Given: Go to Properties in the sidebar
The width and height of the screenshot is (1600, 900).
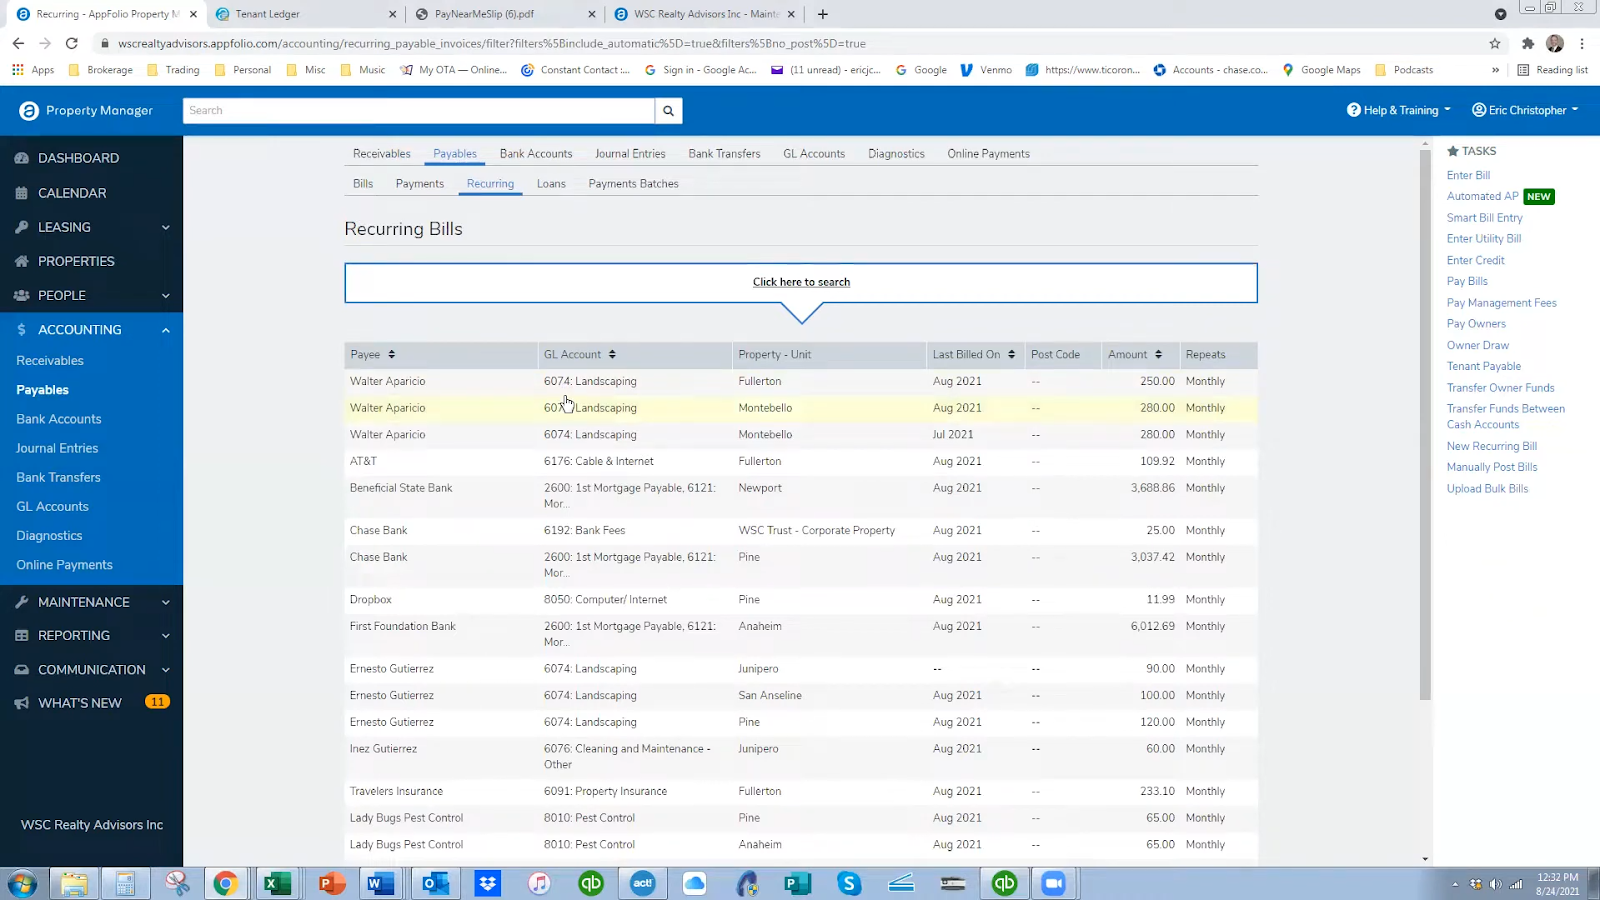Looking at the screenshot, I should tap(76, 261).
